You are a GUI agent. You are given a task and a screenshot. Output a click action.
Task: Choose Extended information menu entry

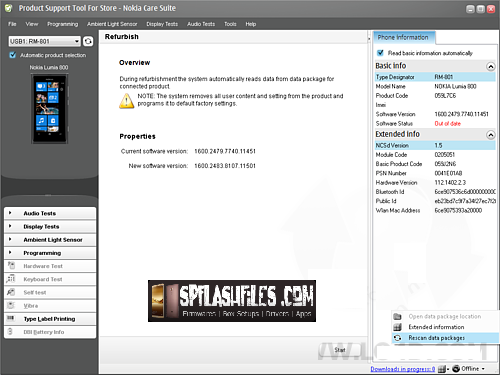[x=445, y=327]
